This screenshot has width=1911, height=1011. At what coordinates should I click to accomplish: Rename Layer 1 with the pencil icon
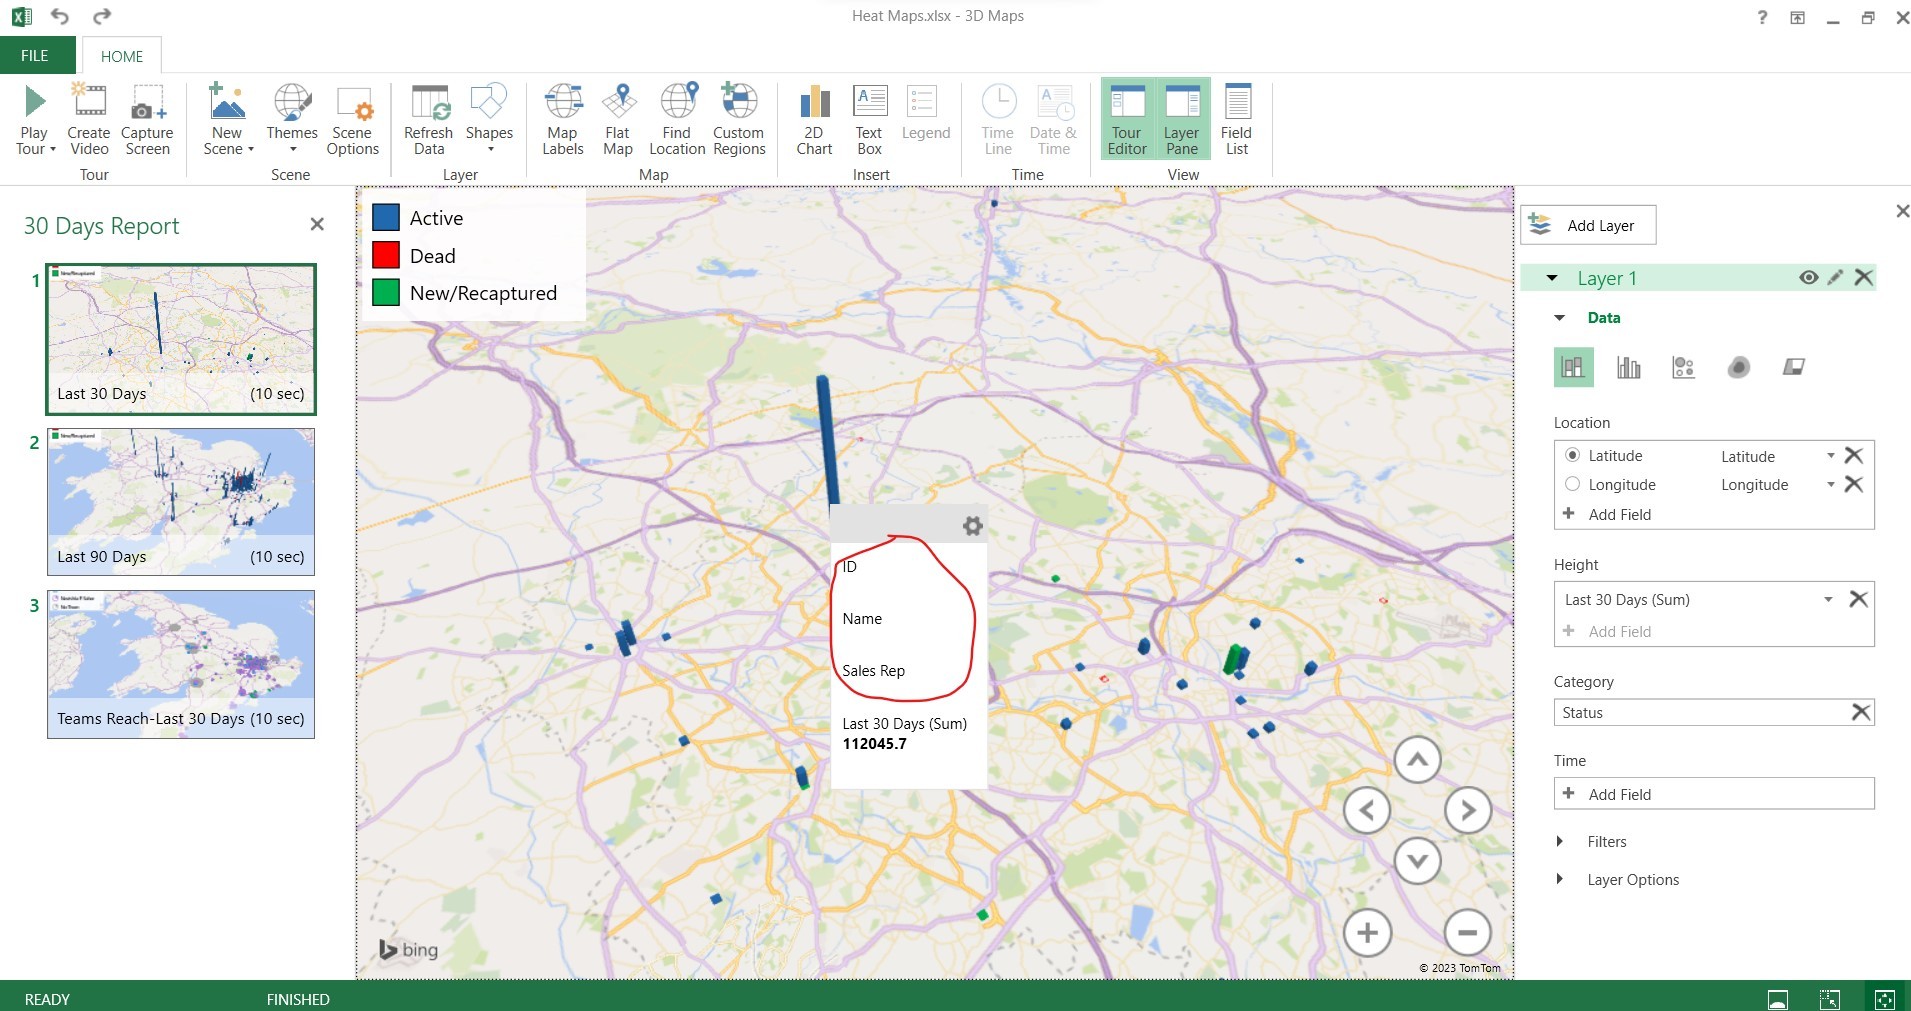(1835, 278)
